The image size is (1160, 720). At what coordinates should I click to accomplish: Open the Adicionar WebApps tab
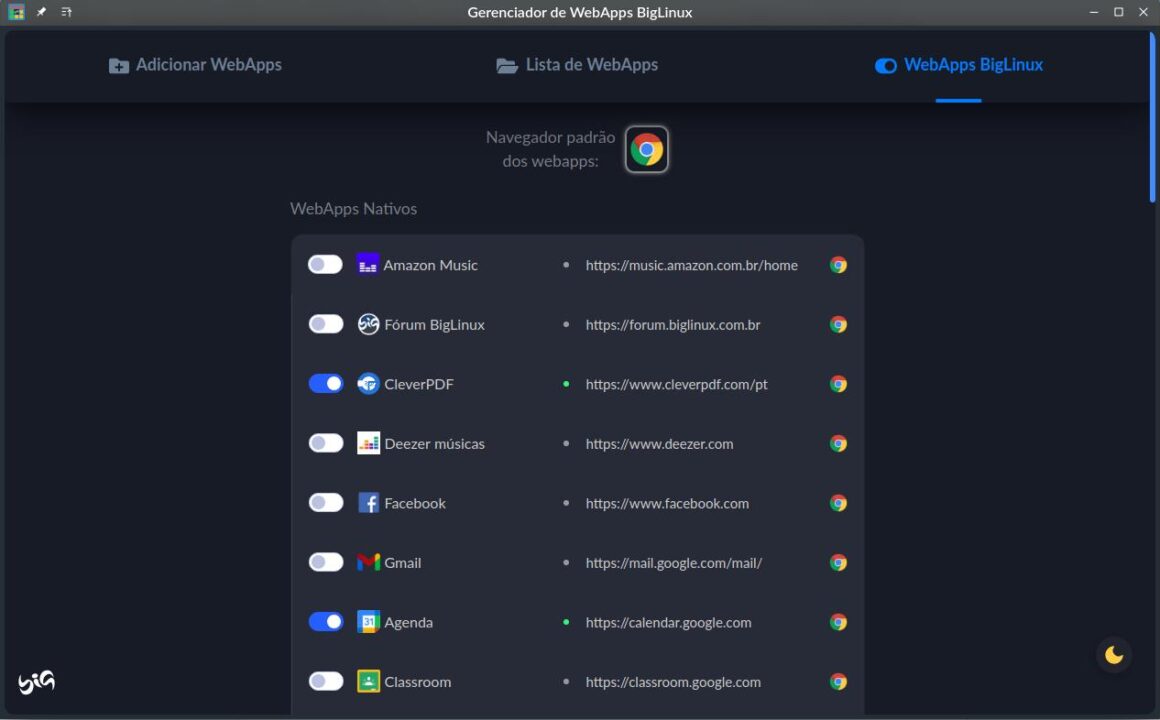click(x=196, y=65)
